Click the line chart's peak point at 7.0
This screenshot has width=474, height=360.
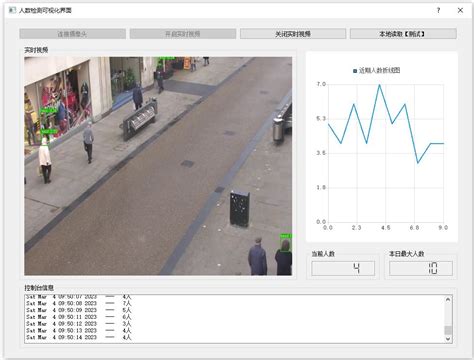(x=379, y=85)
